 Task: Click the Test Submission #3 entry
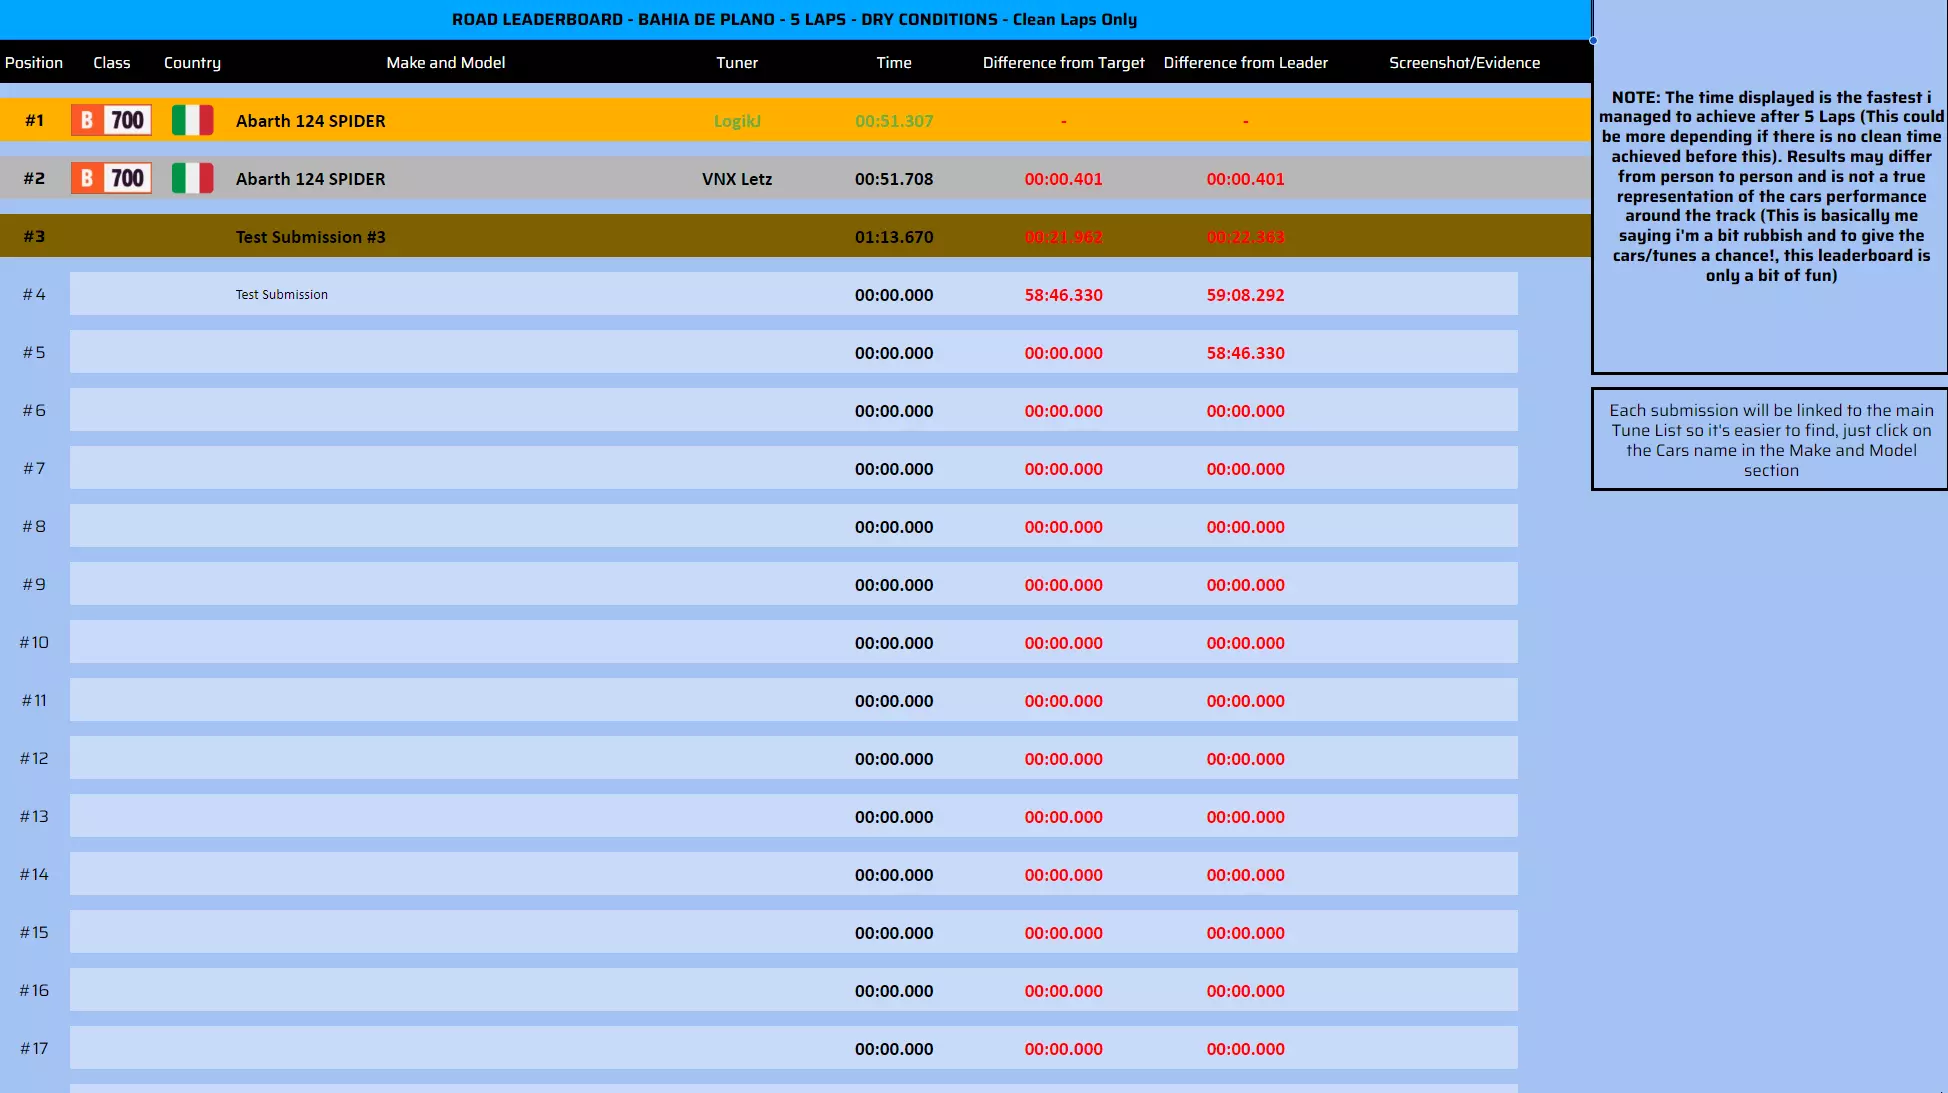pos(310,237)
